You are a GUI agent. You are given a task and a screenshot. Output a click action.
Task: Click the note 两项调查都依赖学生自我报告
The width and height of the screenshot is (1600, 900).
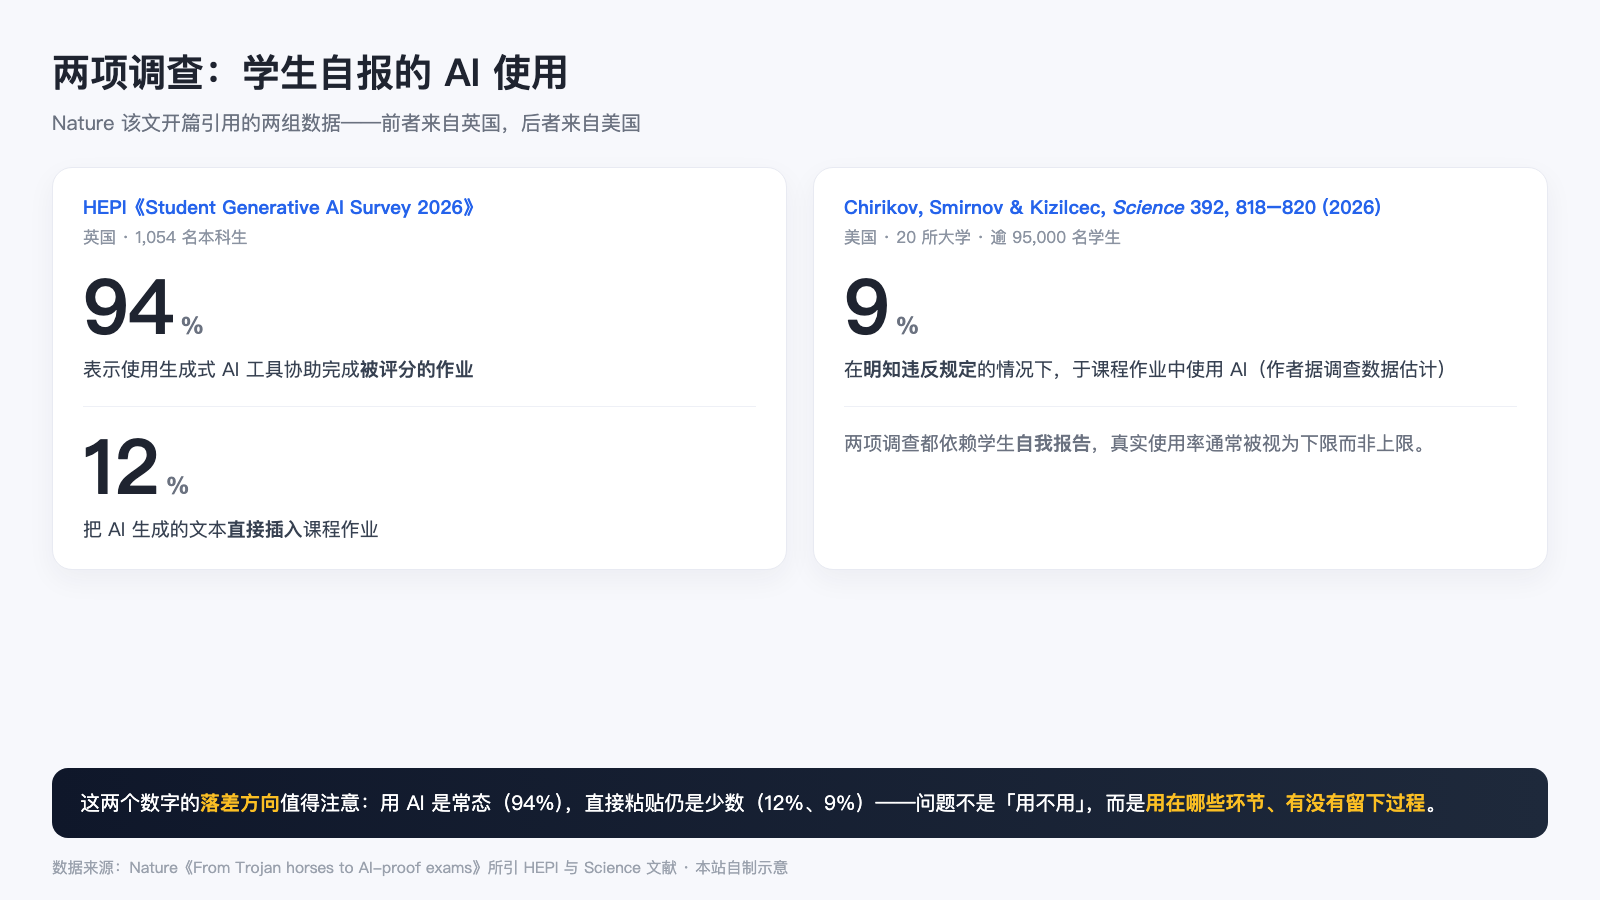tap(1134, 443)
